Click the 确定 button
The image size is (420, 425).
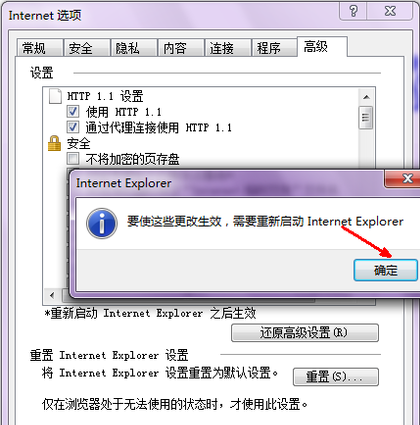pos(386,270)
